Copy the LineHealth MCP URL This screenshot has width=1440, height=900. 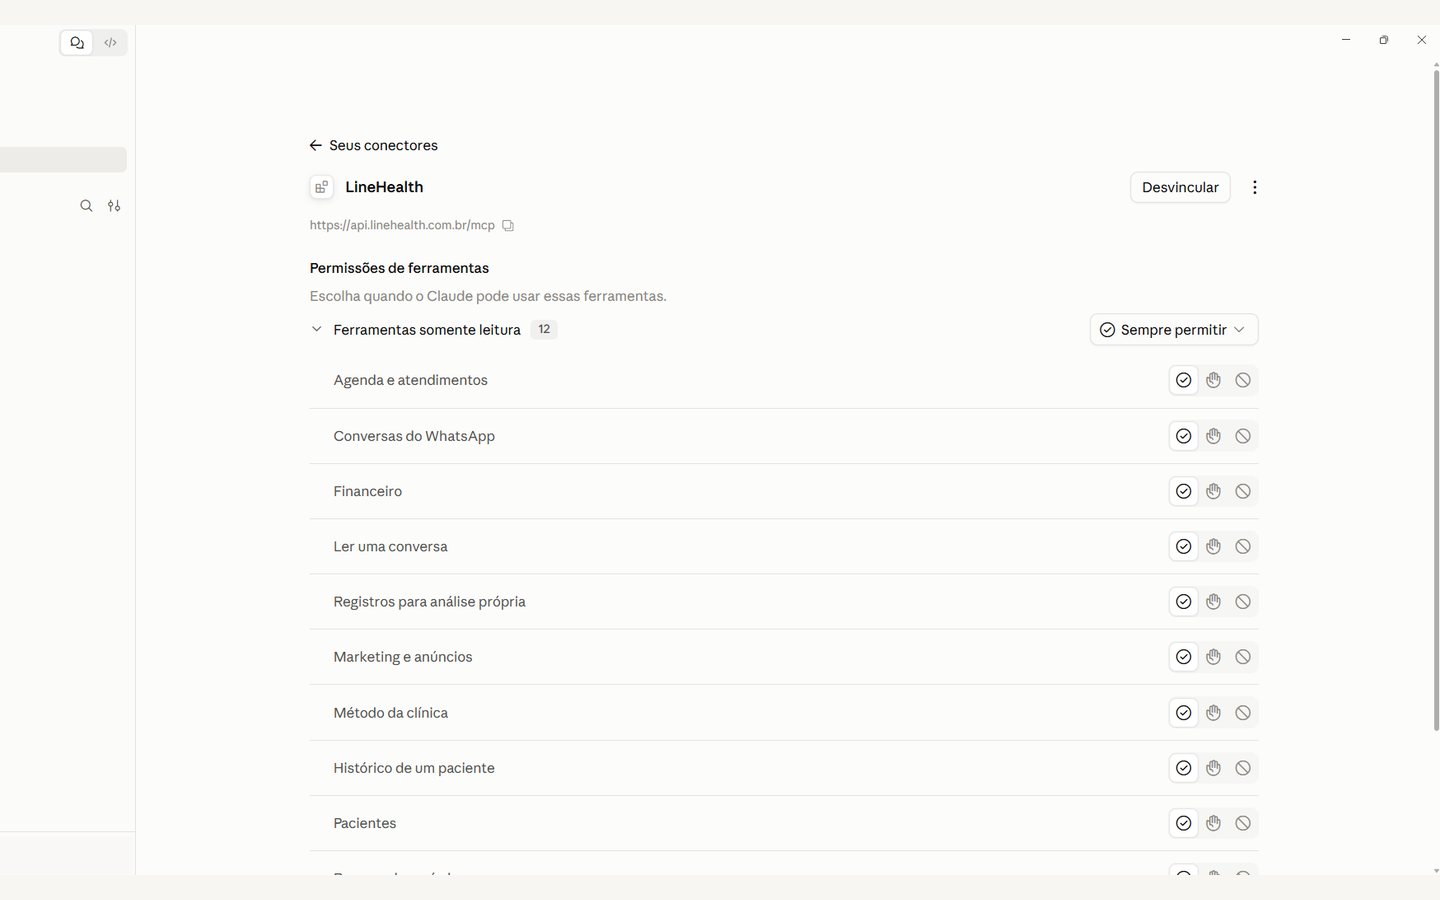(508, 226)
